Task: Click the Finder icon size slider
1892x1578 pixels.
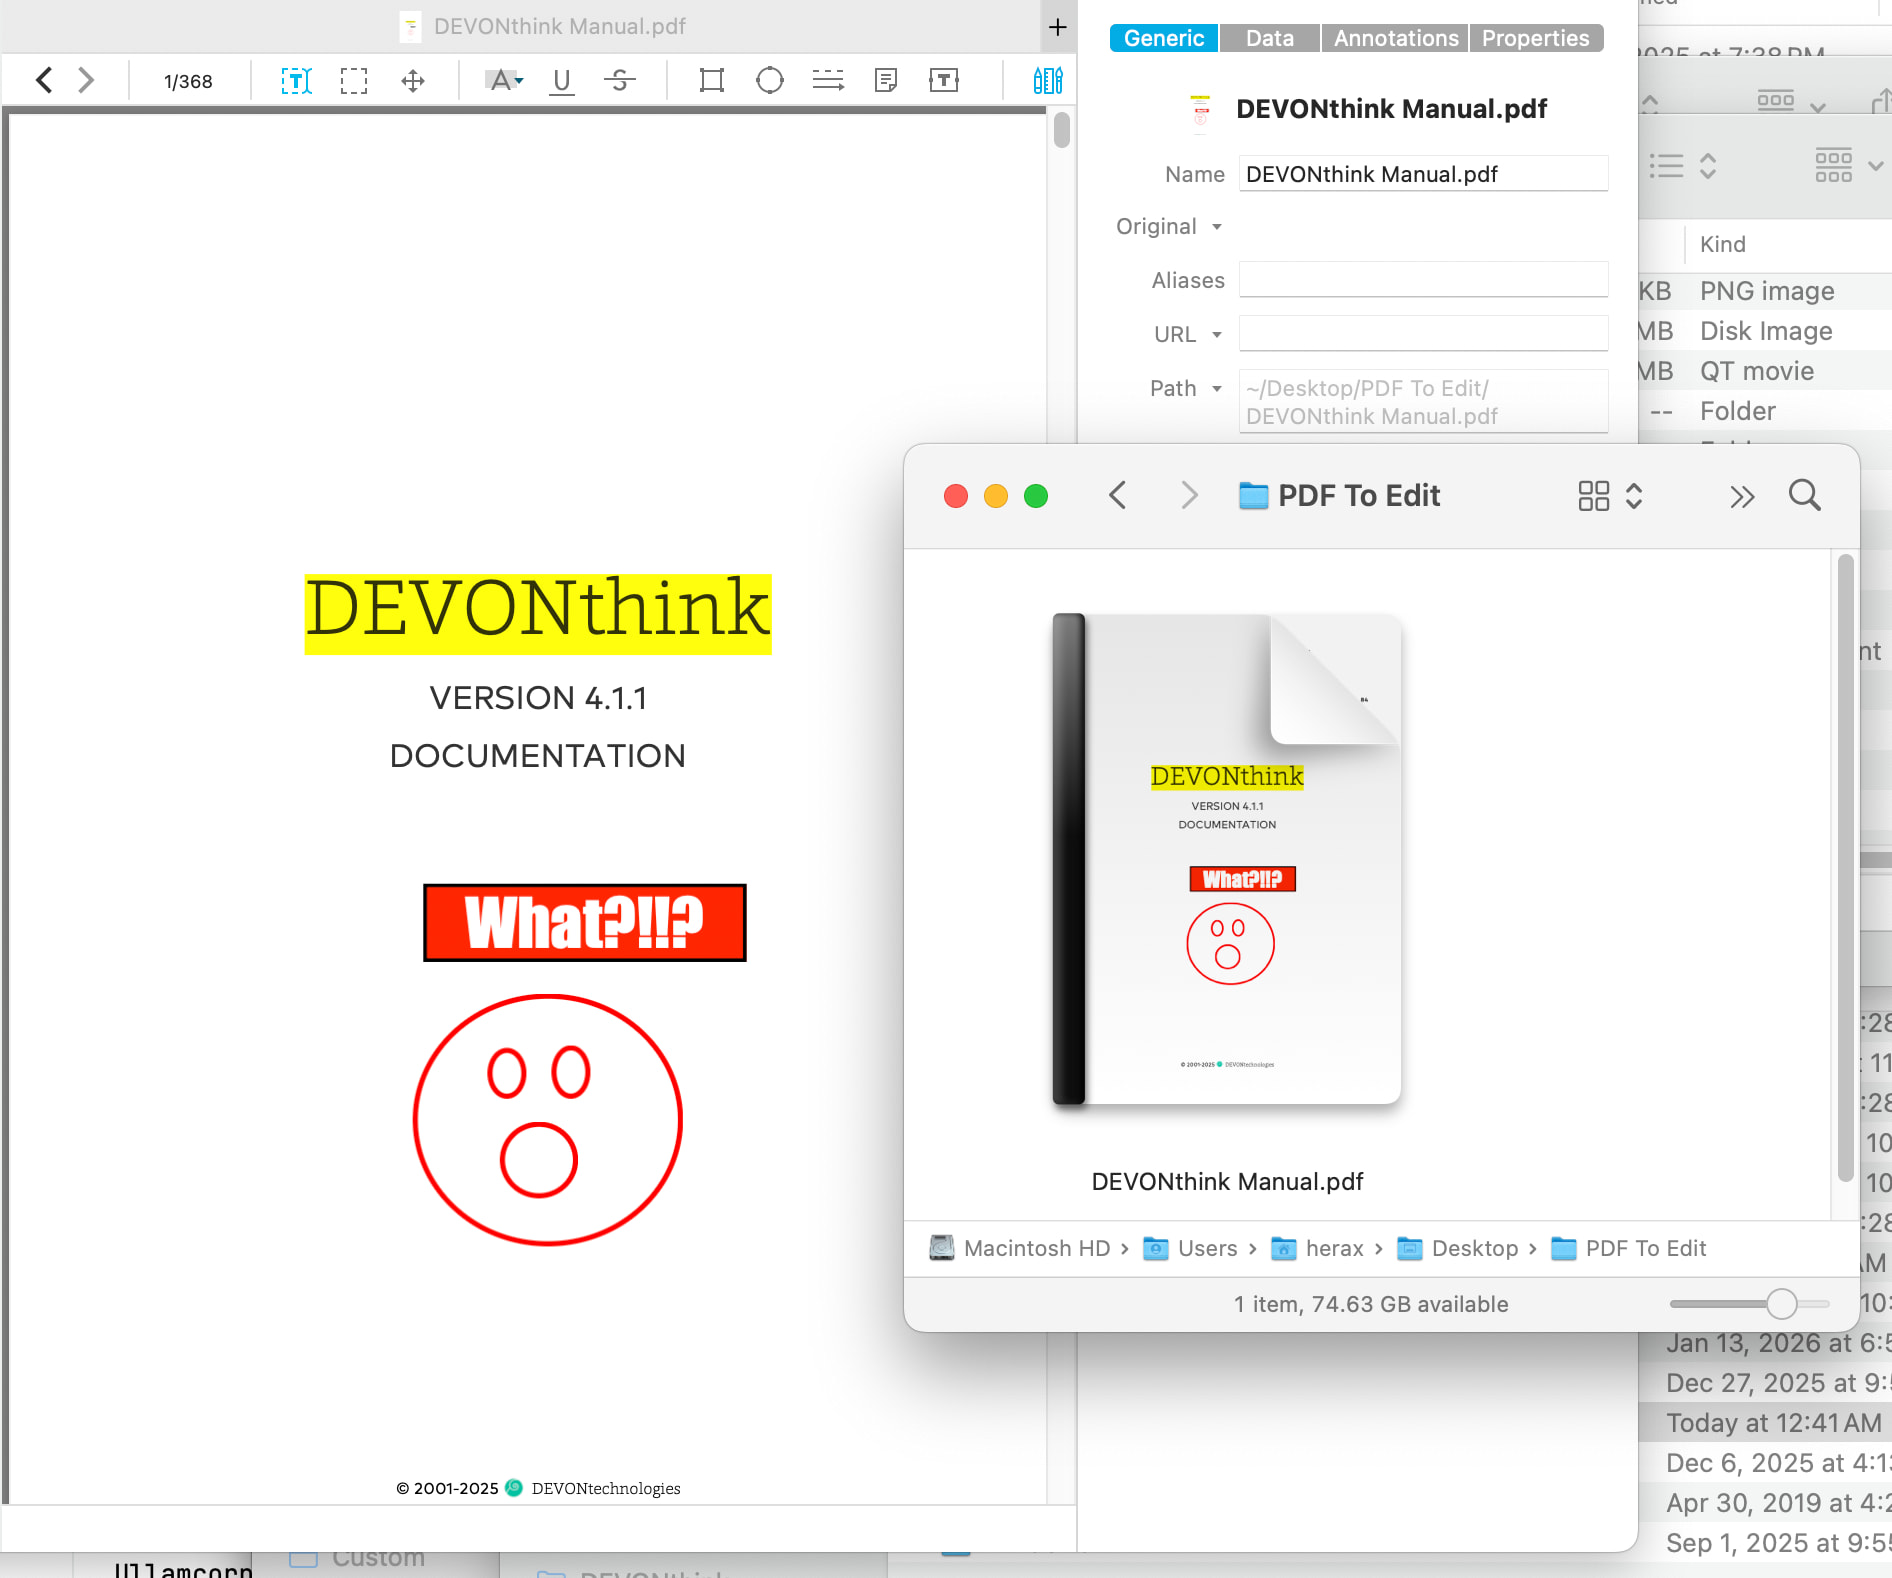Action: (1780, 1304)
